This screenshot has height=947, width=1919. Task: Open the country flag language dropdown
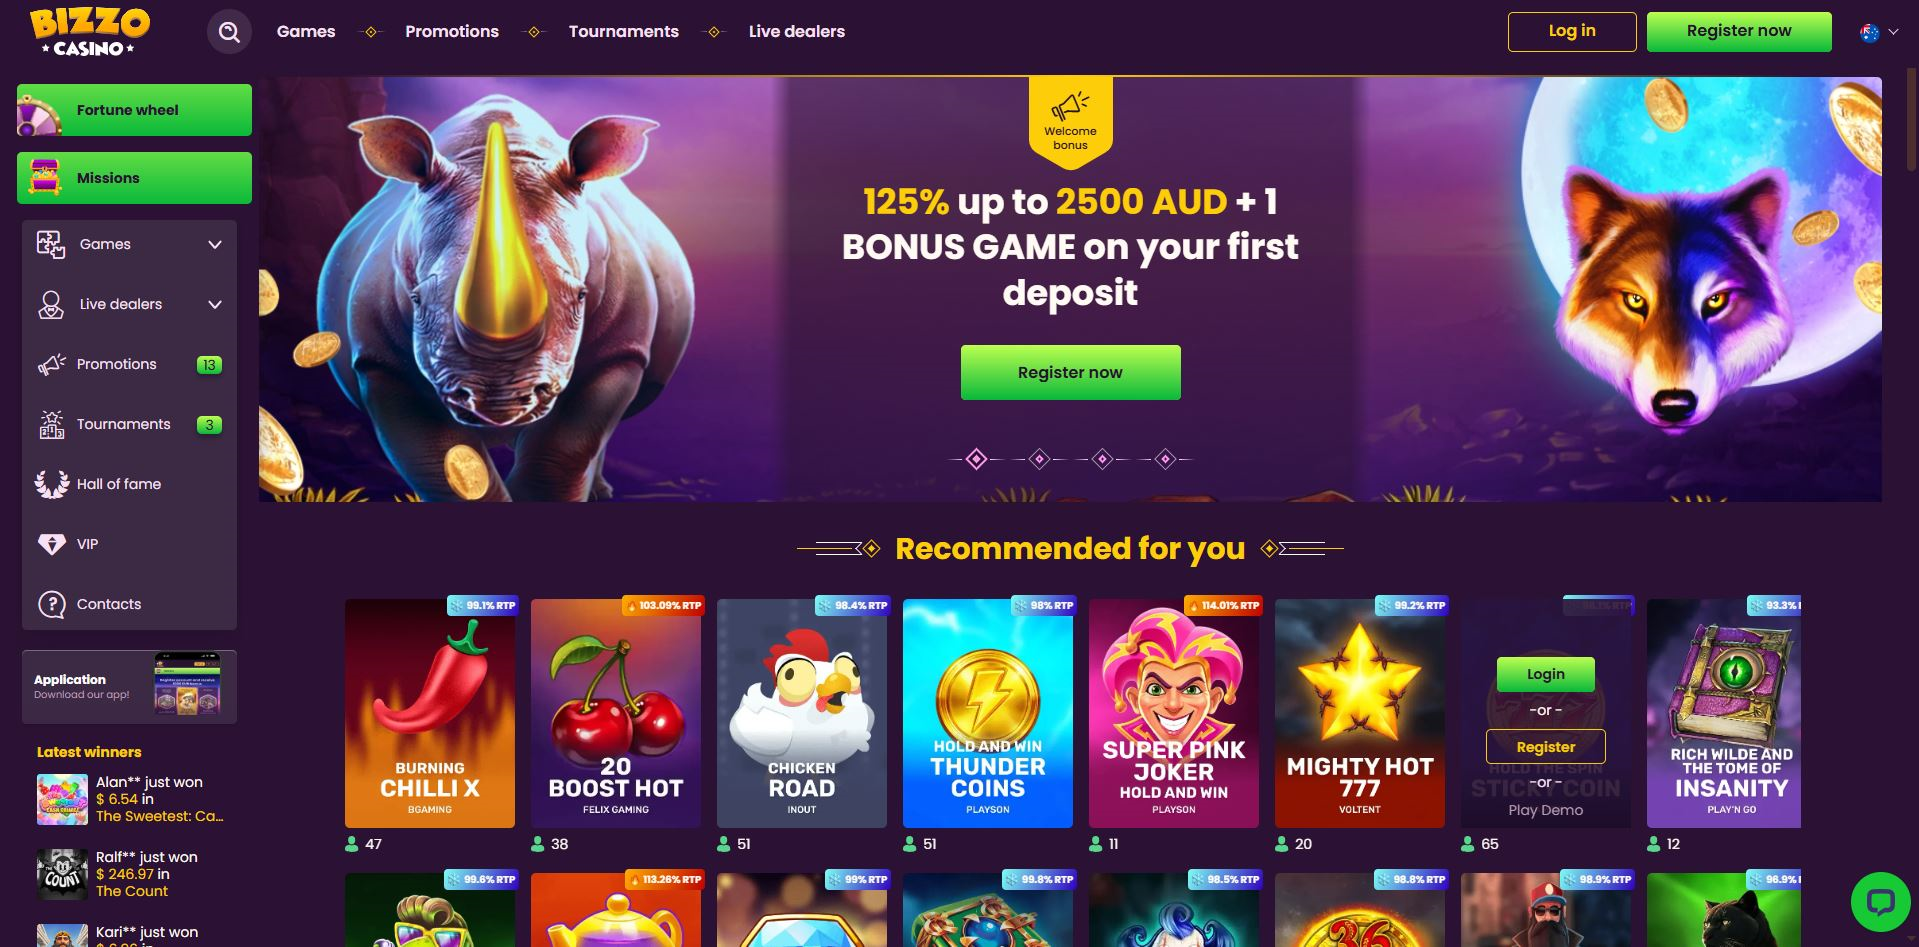point(1879,32)
